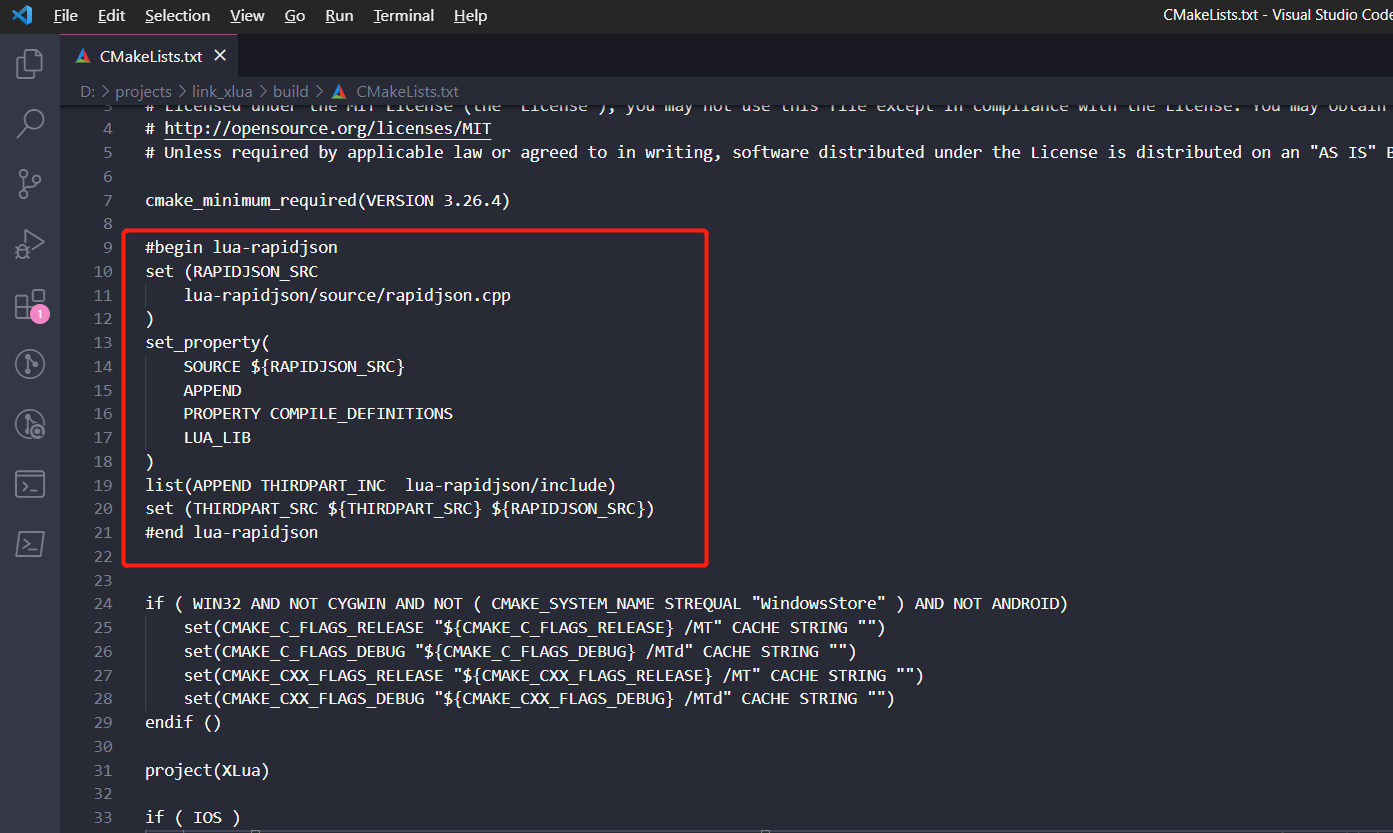The image size is (1393, 833).
Task: Open the View menu
Action: [x=247, y=15]
